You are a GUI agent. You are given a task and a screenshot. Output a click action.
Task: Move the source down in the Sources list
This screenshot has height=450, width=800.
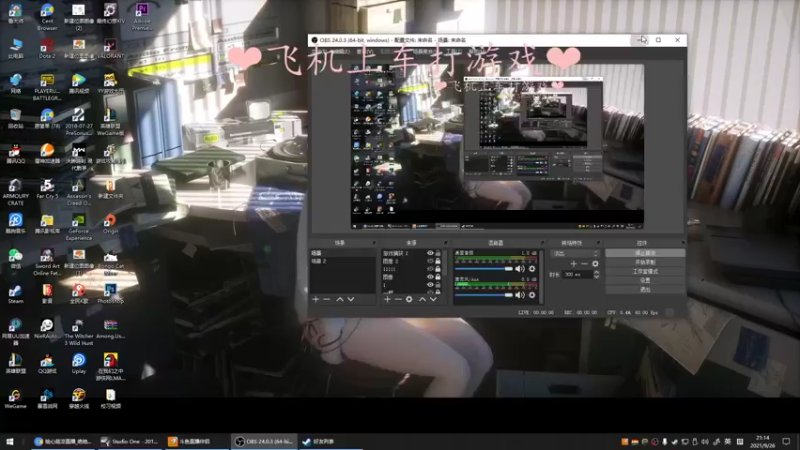[433, 299]
